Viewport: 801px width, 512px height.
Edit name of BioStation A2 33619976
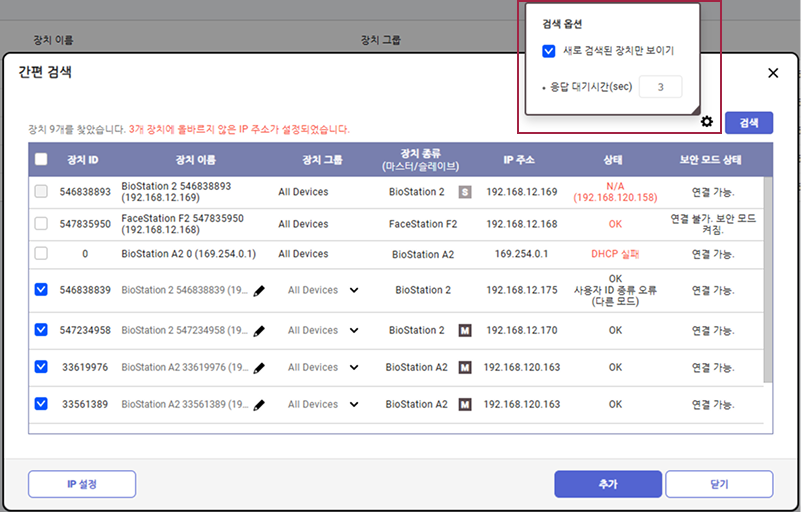click(259, 368)
